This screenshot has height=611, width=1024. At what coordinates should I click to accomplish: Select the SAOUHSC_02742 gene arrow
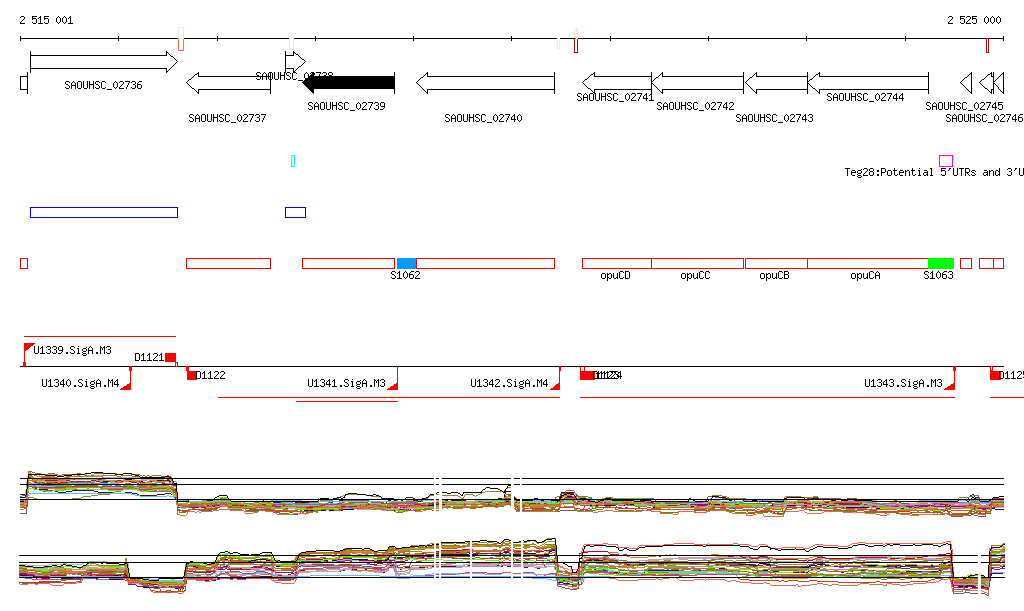pos(697,83)
